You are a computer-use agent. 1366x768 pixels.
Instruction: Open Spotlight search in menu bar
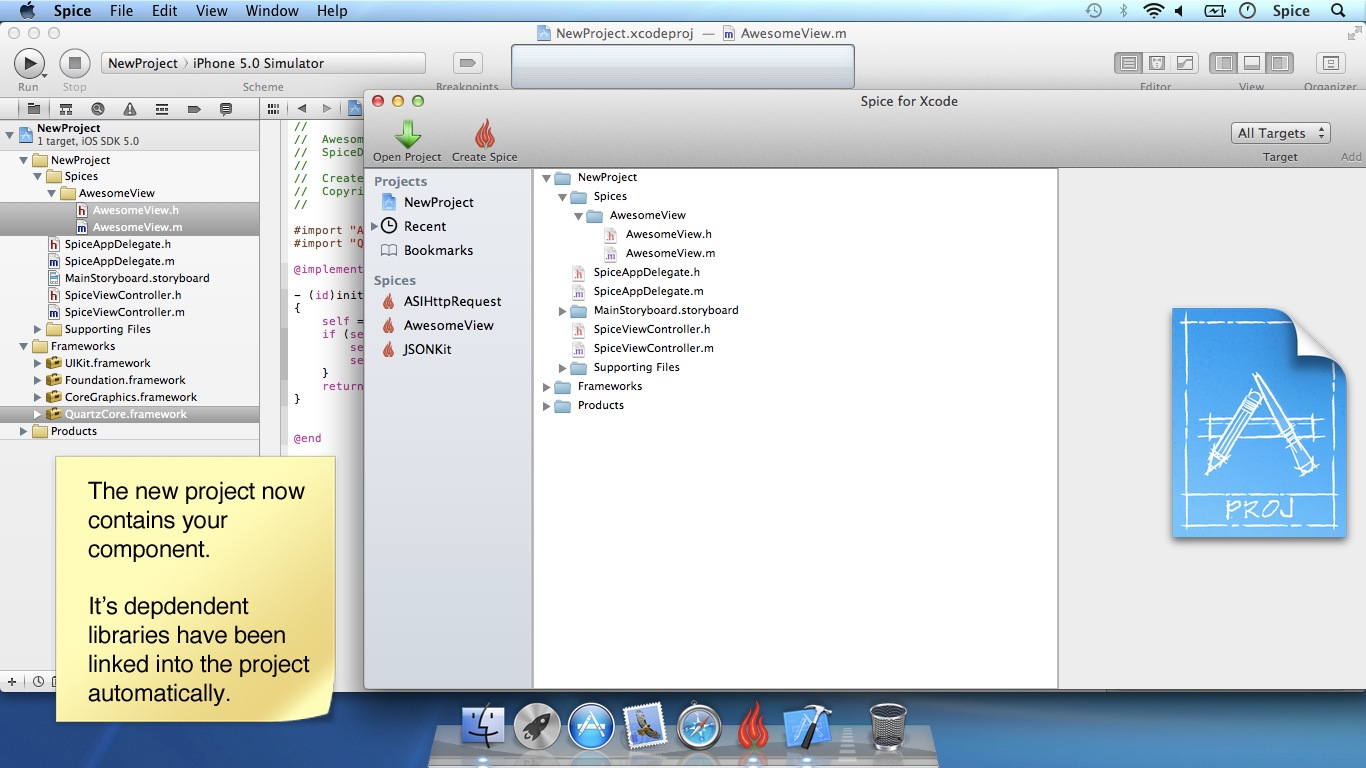pos(1338,11)
